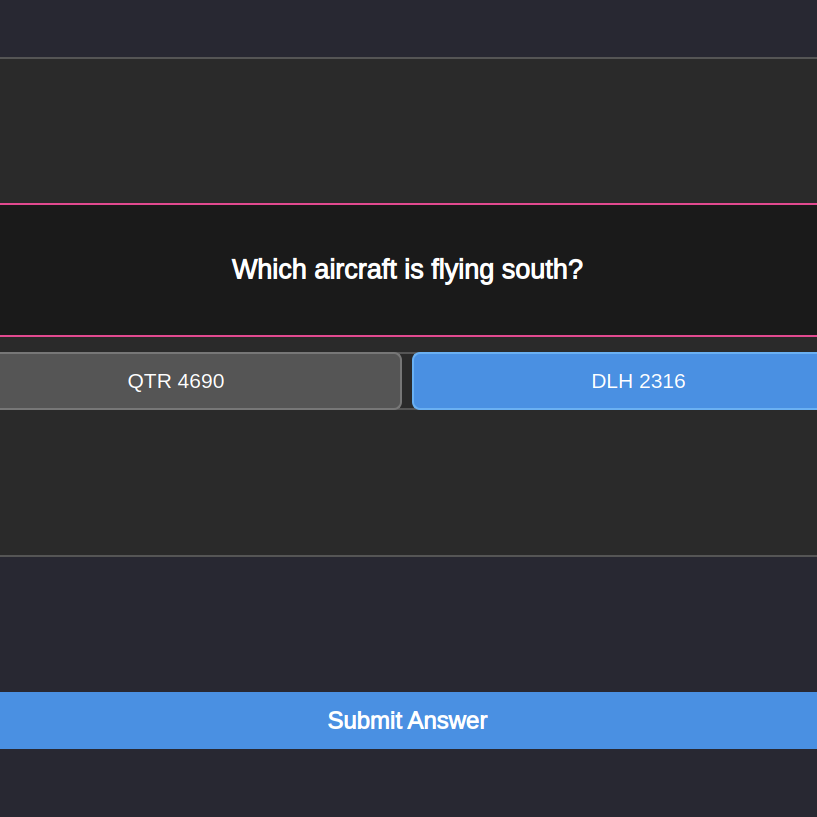The image size is (817, 817).
Task: Pick the gray QTR 4690 button
Action: click(176, 381)
